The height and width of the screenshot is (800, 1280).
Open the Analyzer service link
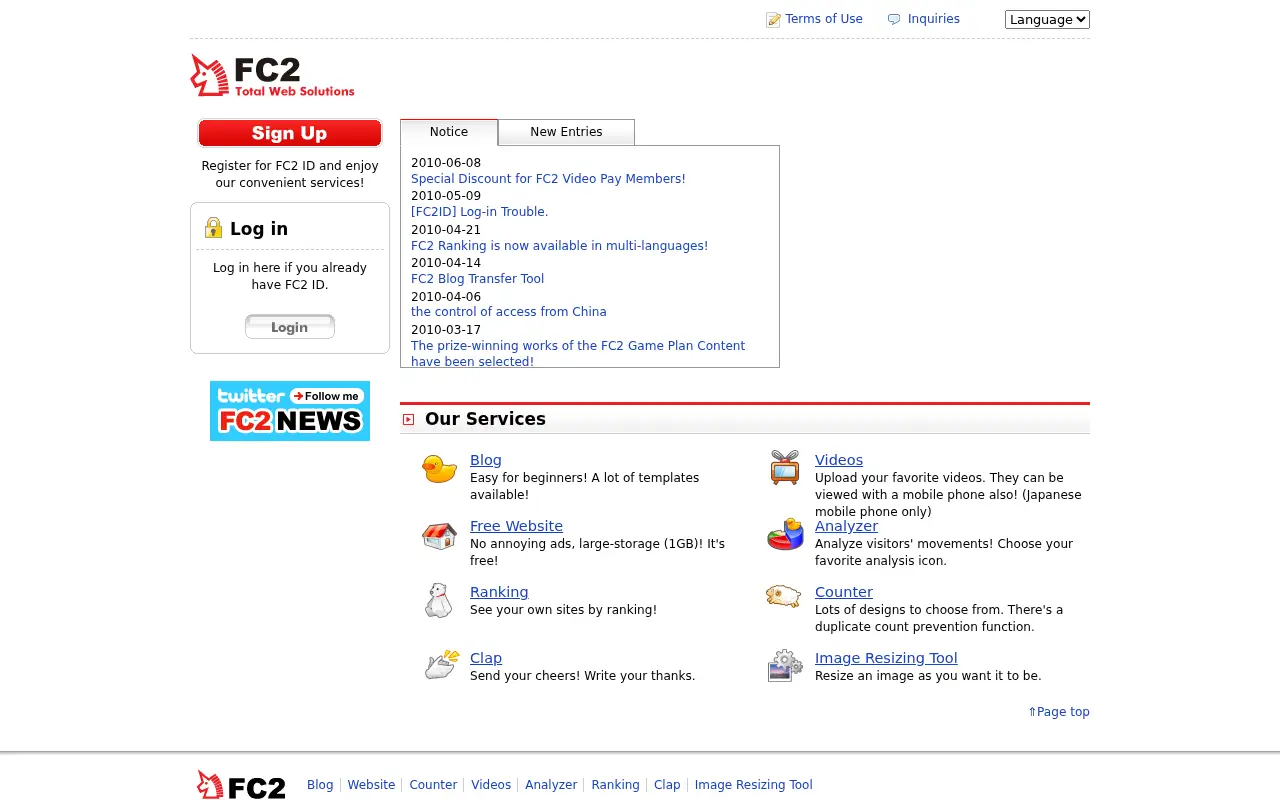(846, 526)
